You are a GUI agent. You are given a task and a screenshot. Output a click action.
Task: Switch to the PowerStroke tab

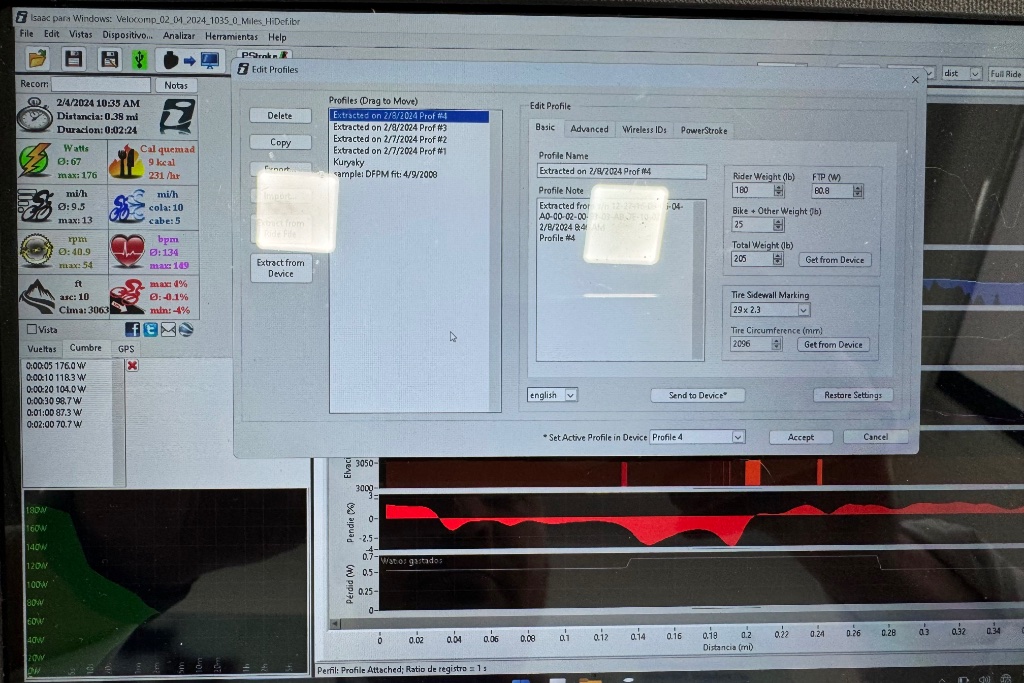point(703,131)
